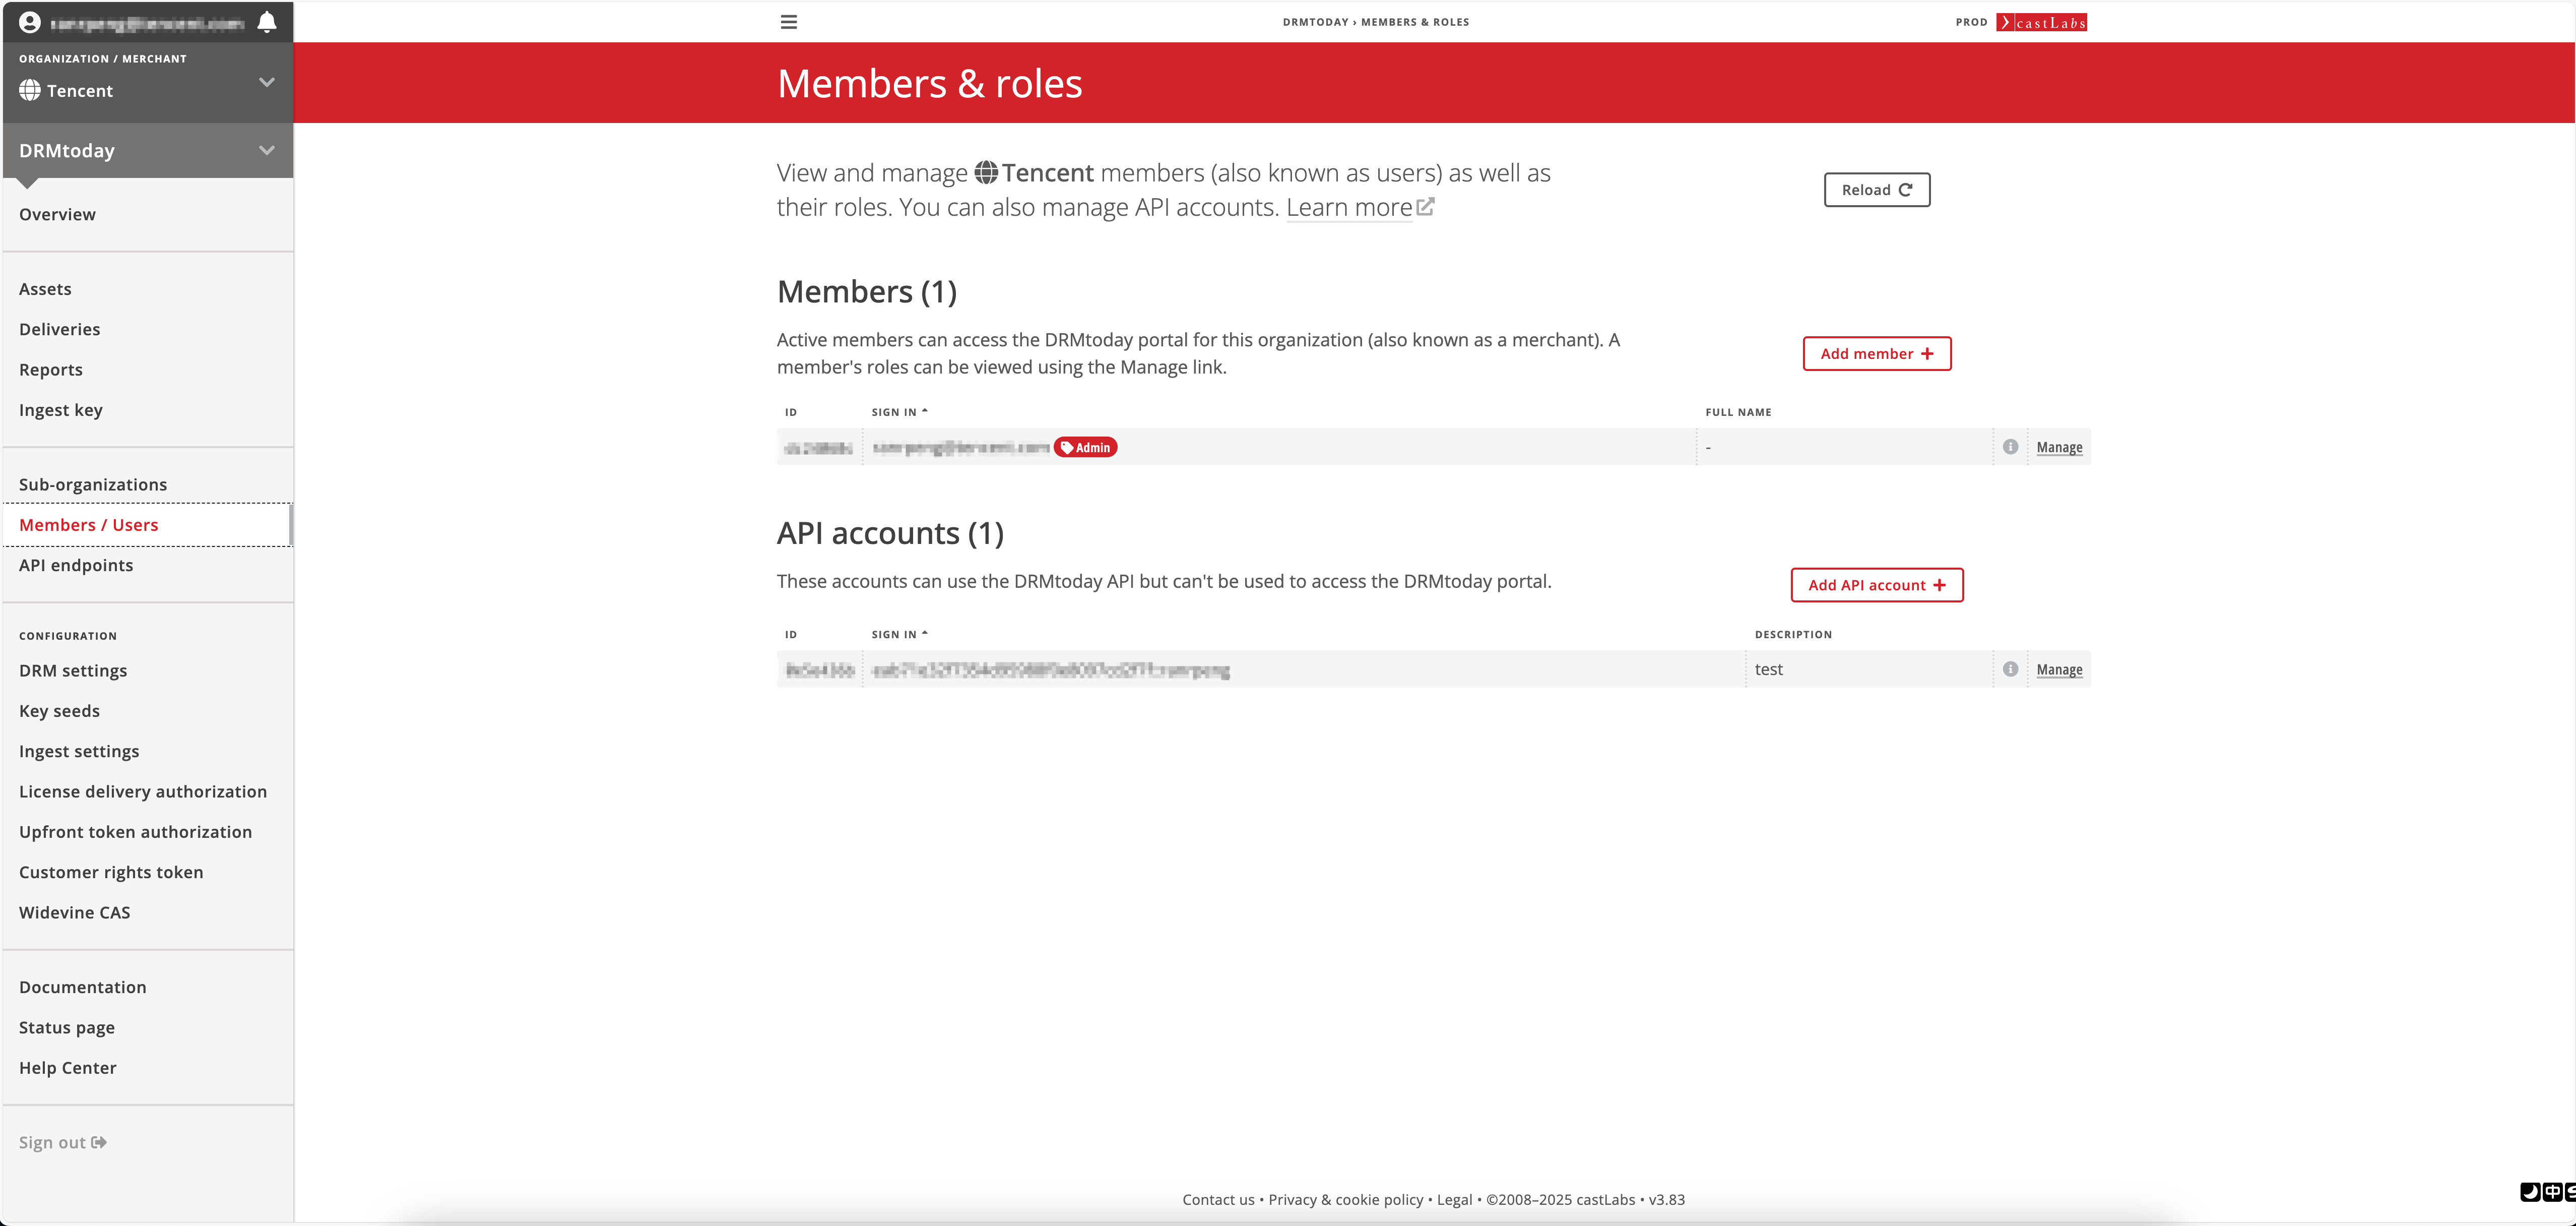Click the moon night-mode icon
The width and height of the screenshot is (2576, 1226).
click(x=2529, y=1191)
